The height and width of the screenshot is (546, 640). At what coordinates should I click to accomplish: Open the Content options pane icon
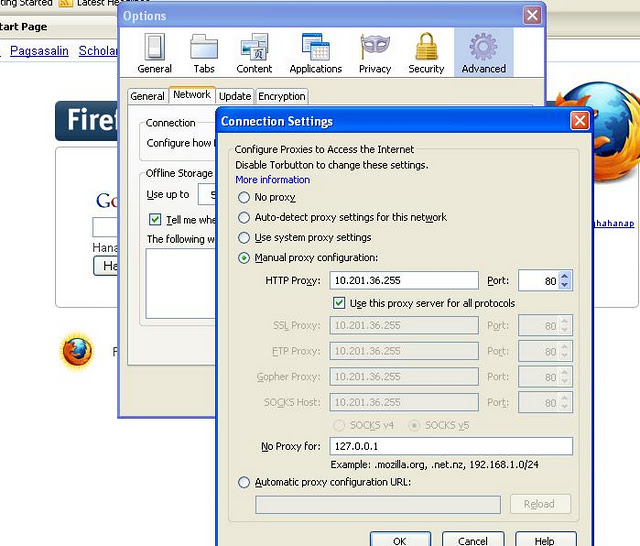pos(254,53)
